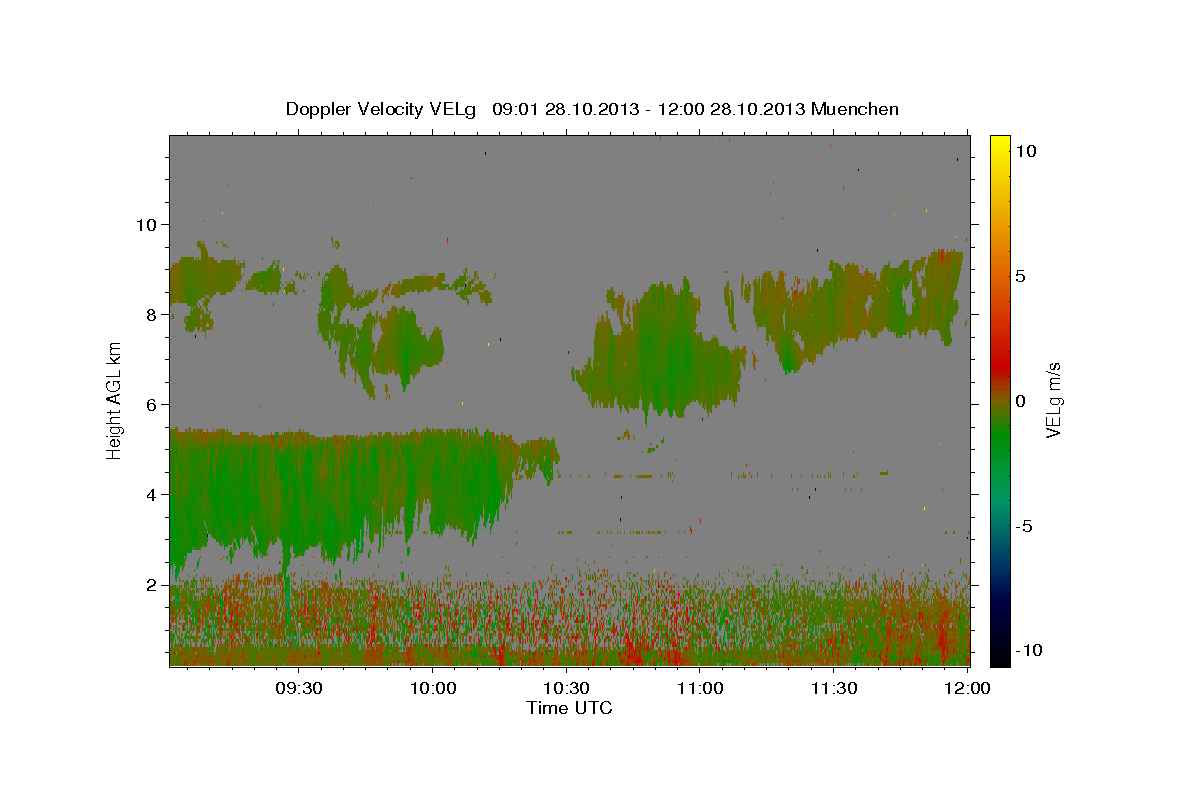Click the plot title starting 'Doppler Velocity VELg'

pos(592,109)
